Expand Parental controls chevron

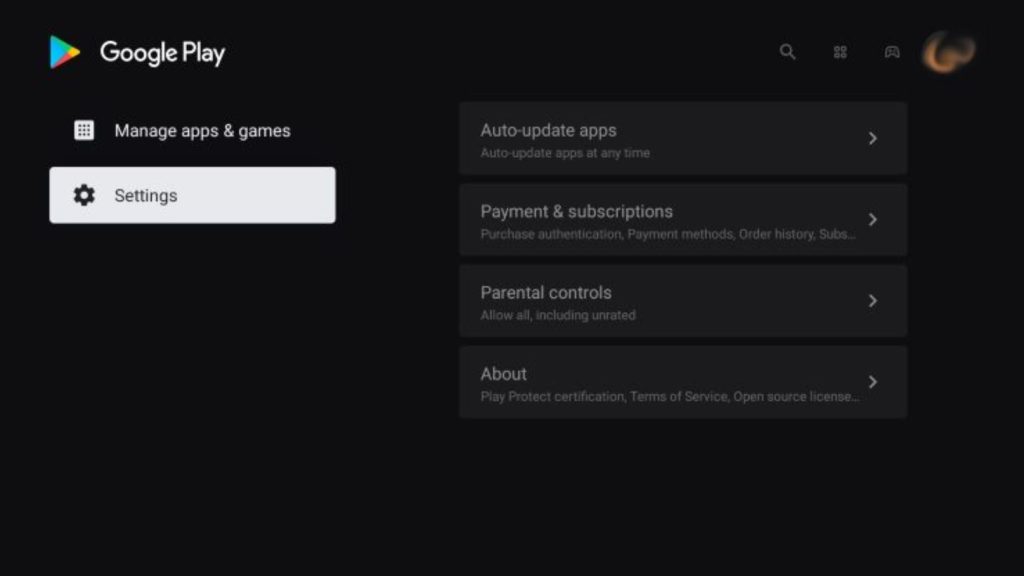pyautogui.click(x=872, y=300)
